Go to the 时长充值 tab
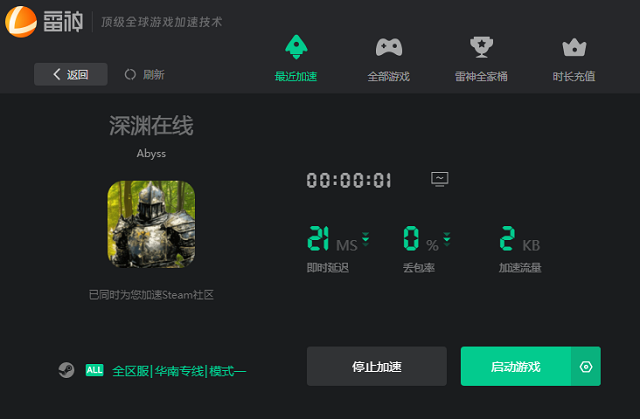Screen dimensions: 640x419 point(574,59)
